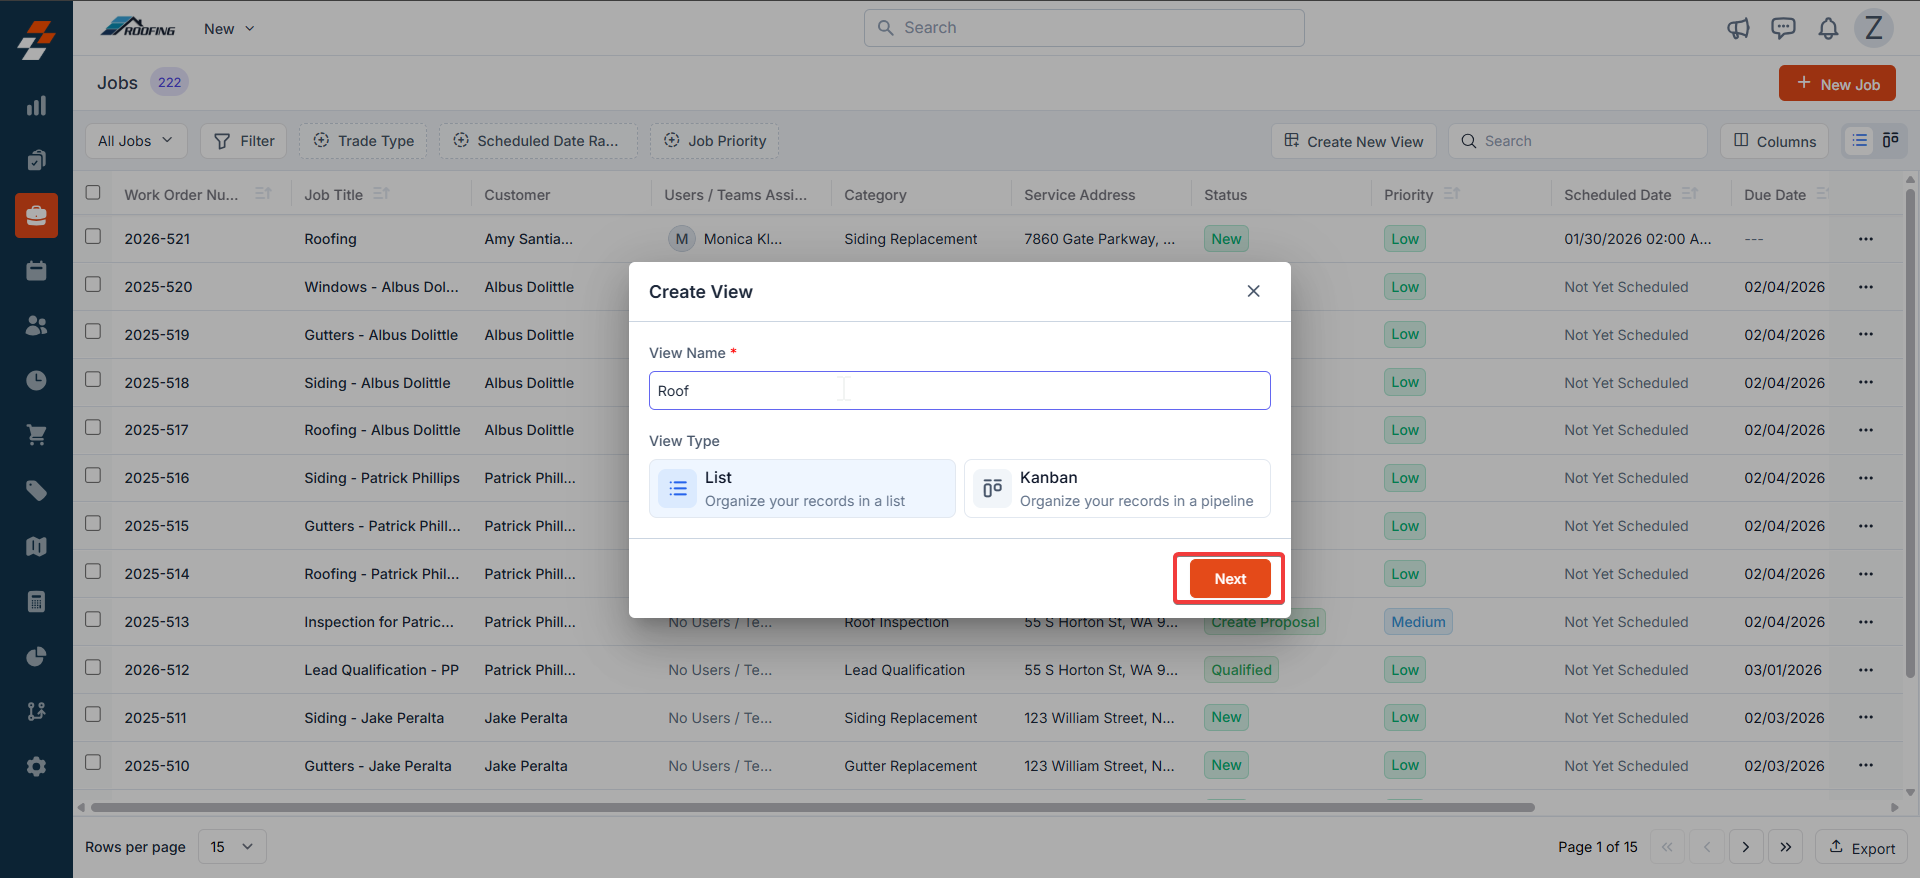1920x878 pixels.
Task: Open the Trade Type filter
Action: [x=364, y=141]
